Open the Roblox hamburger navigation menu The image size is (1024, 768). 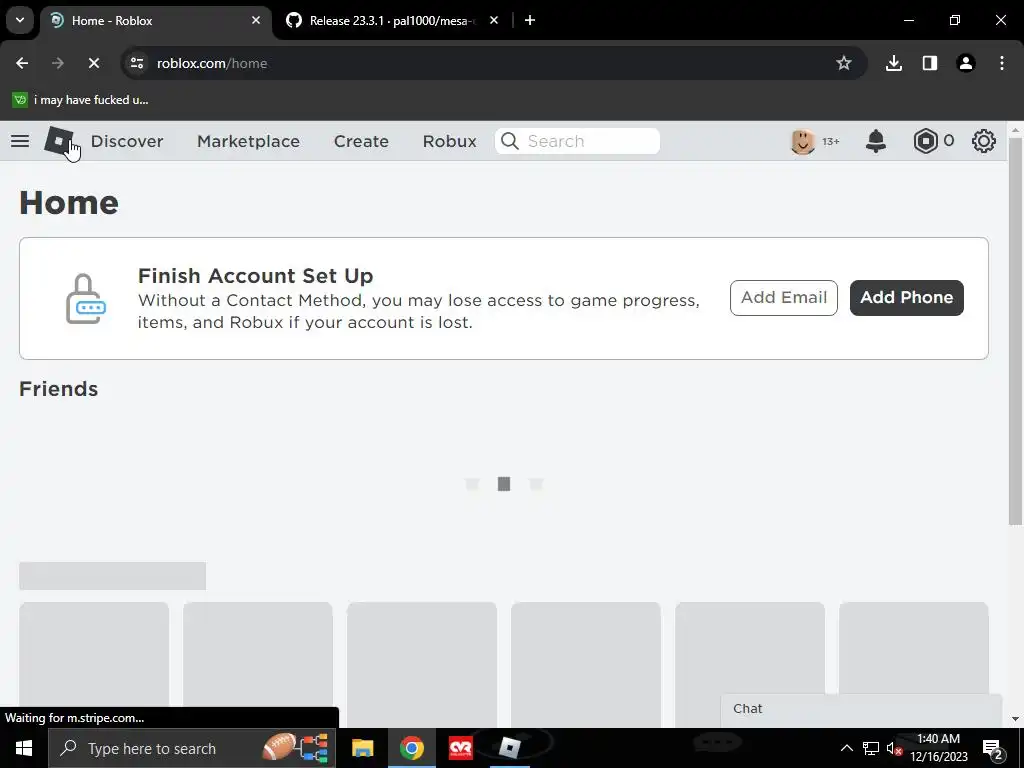coord(20,141)
